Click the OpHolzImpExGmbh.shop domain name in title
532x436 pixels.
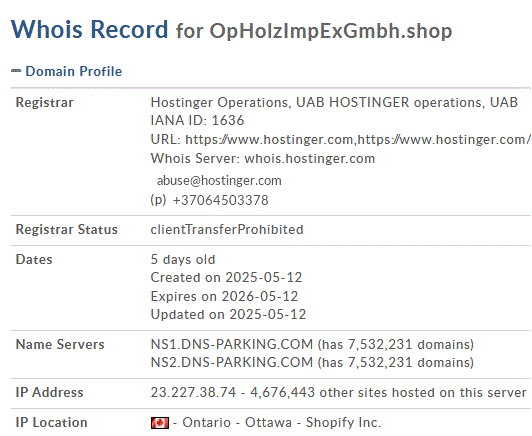tap(331, 31)
